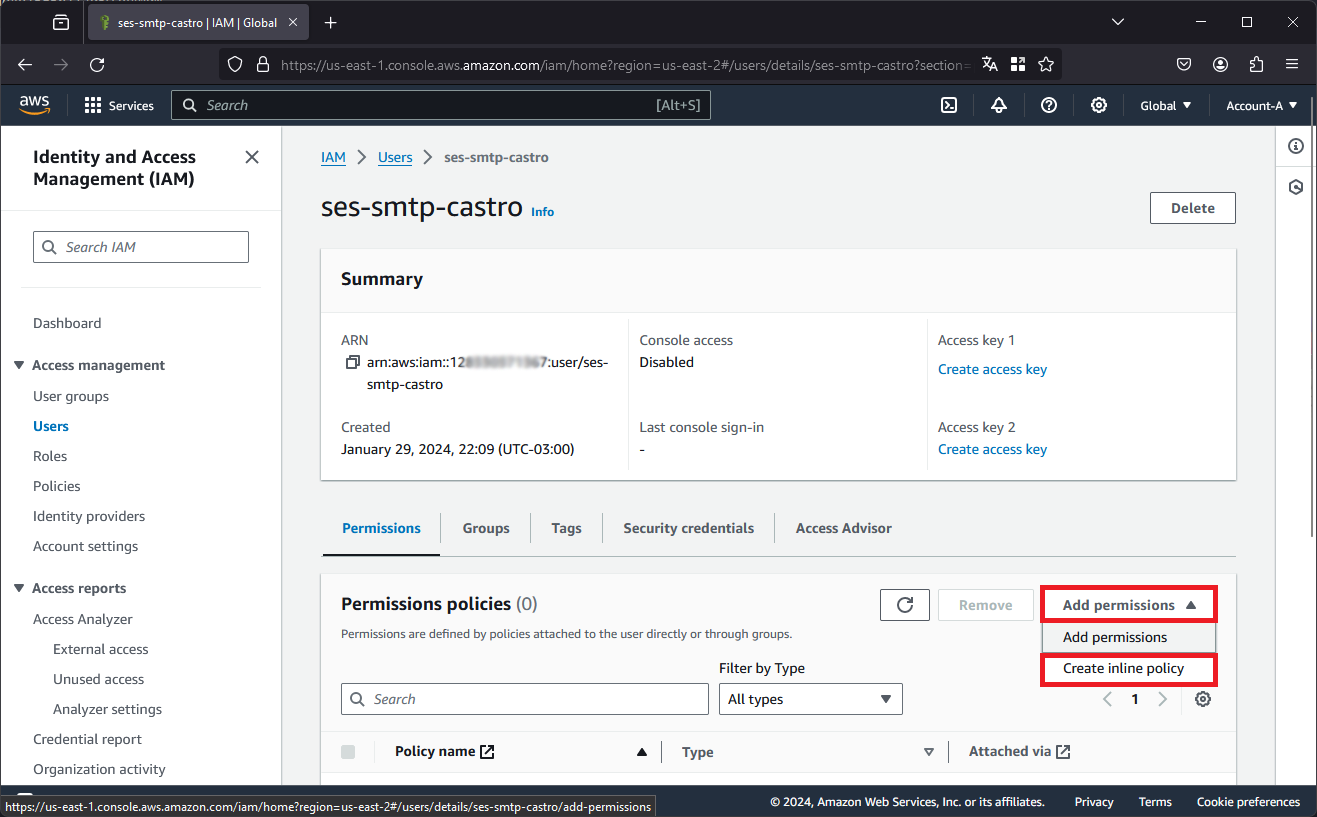The width and height of the screenshot is (1317, 817).
Task: Open Identity providers in sidebar
Action: pos(89,516)
